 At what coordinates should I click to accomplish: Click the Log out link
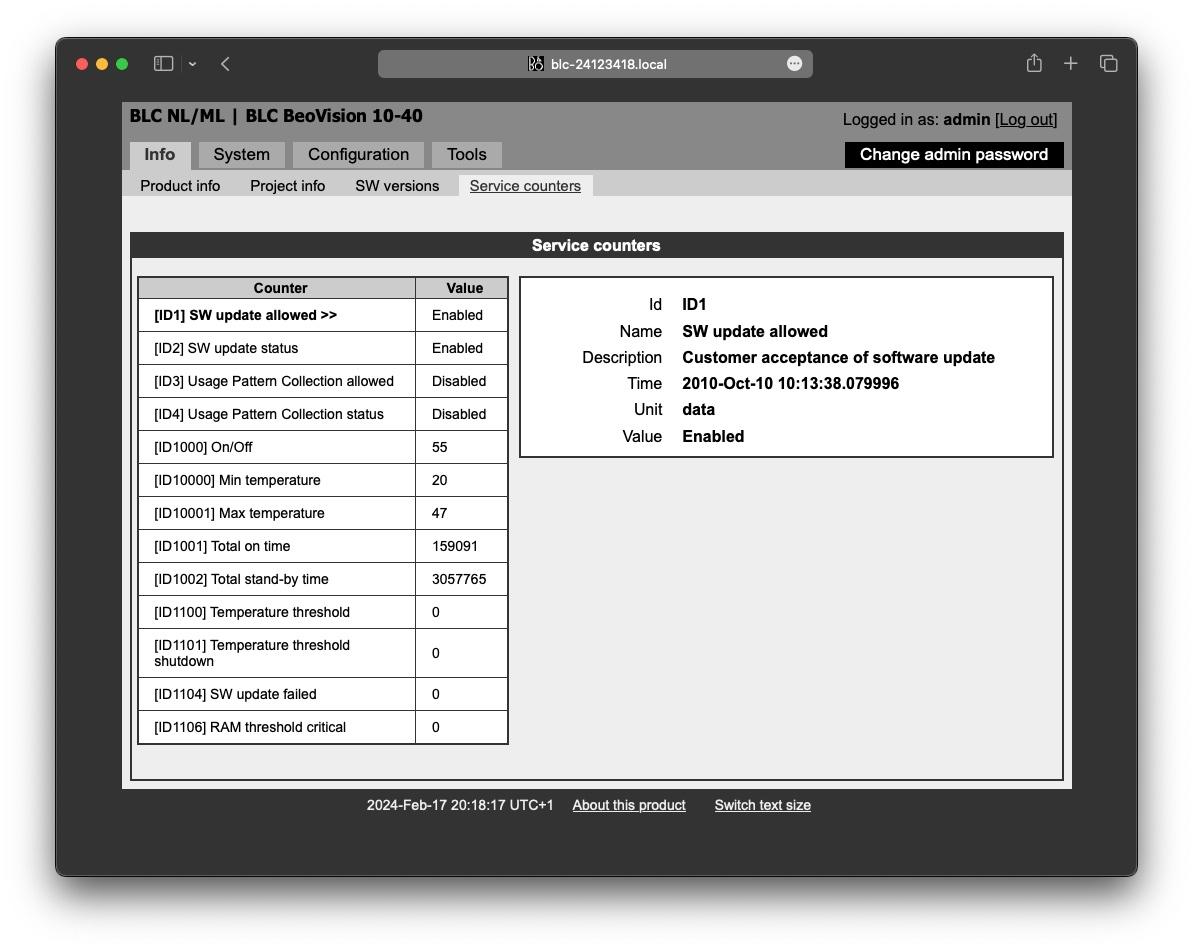pyautogui.click(x=1025, y=120)
